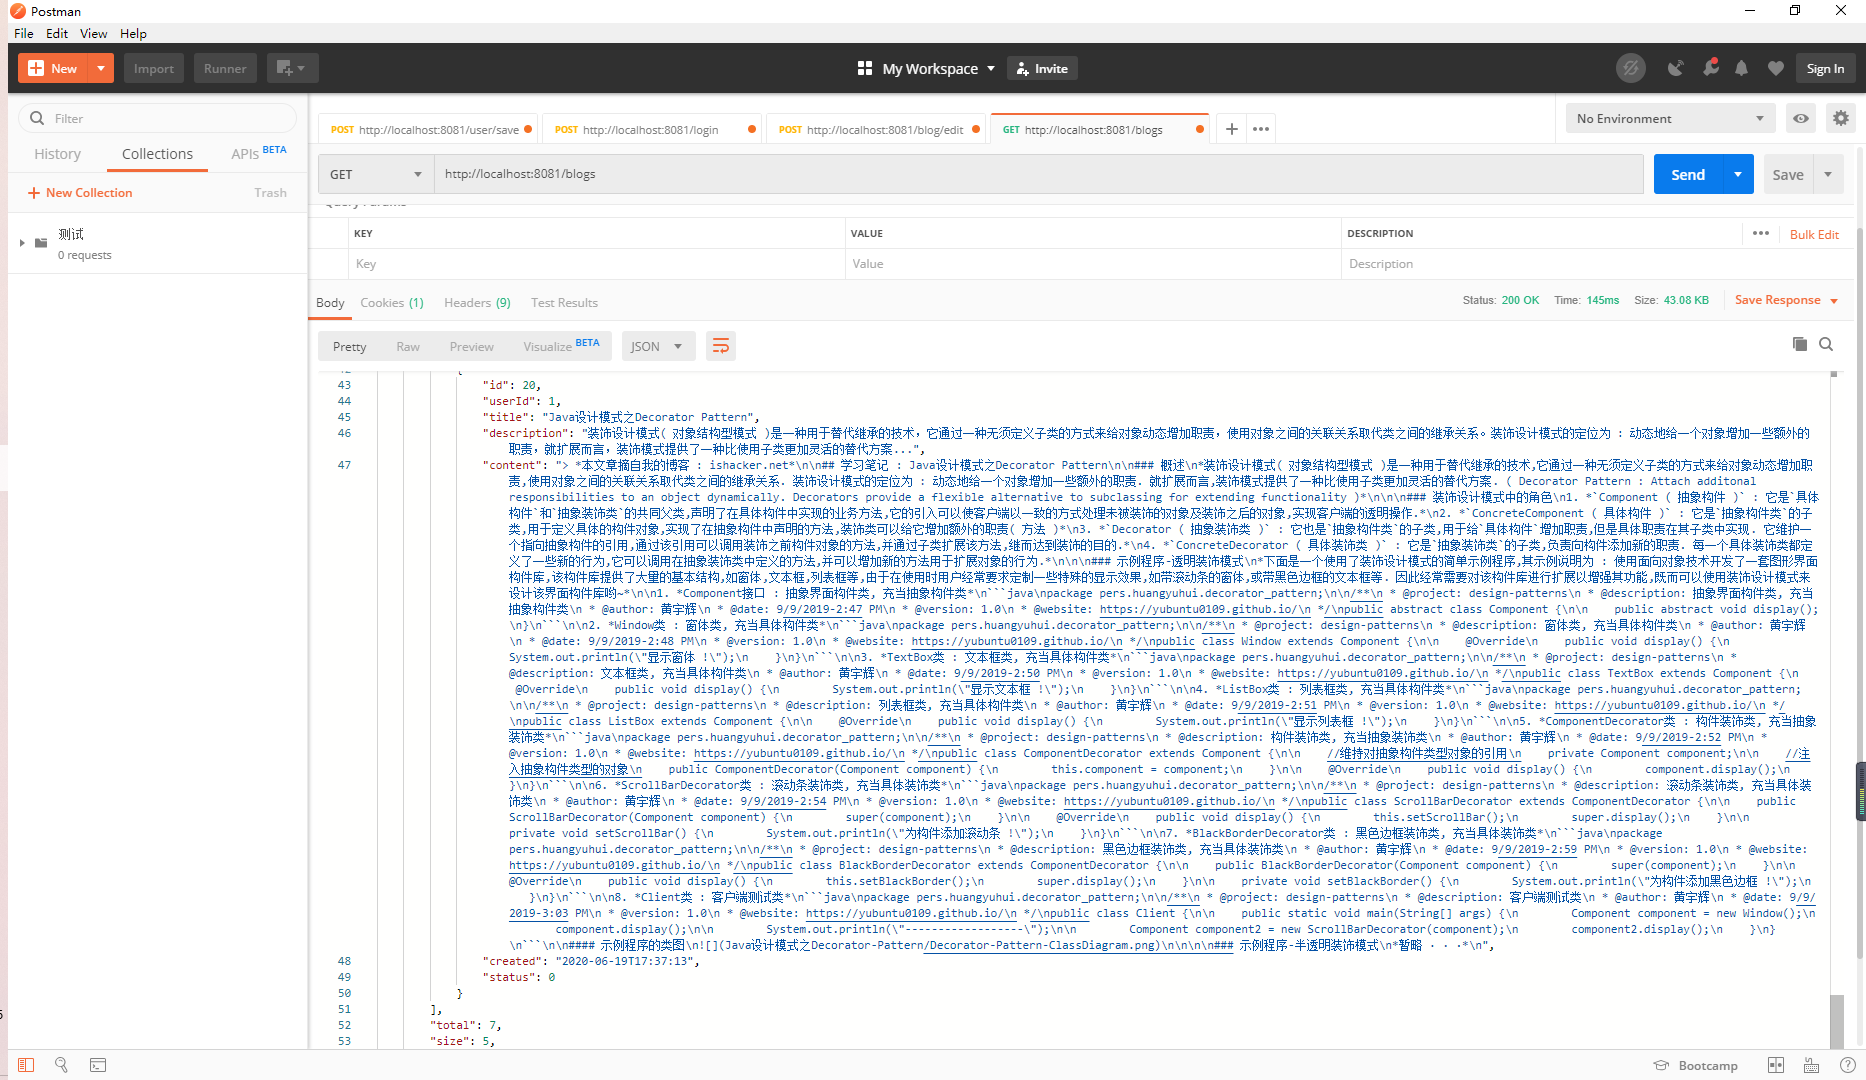This screenshot has width=1866, height=1080.
Task: Click Sign In
Action: point(1825,68)
